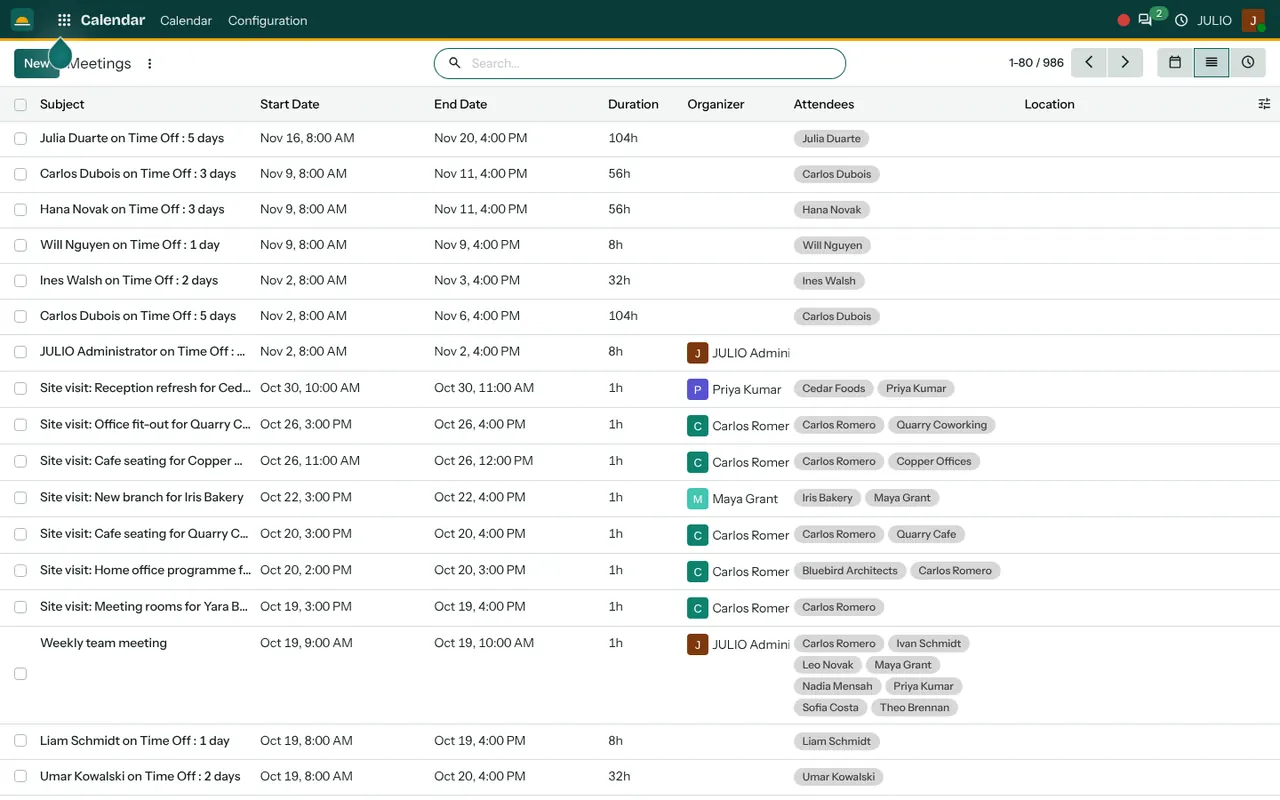Sort by the Duration column header
The image size is (1280, 800).
633,104
